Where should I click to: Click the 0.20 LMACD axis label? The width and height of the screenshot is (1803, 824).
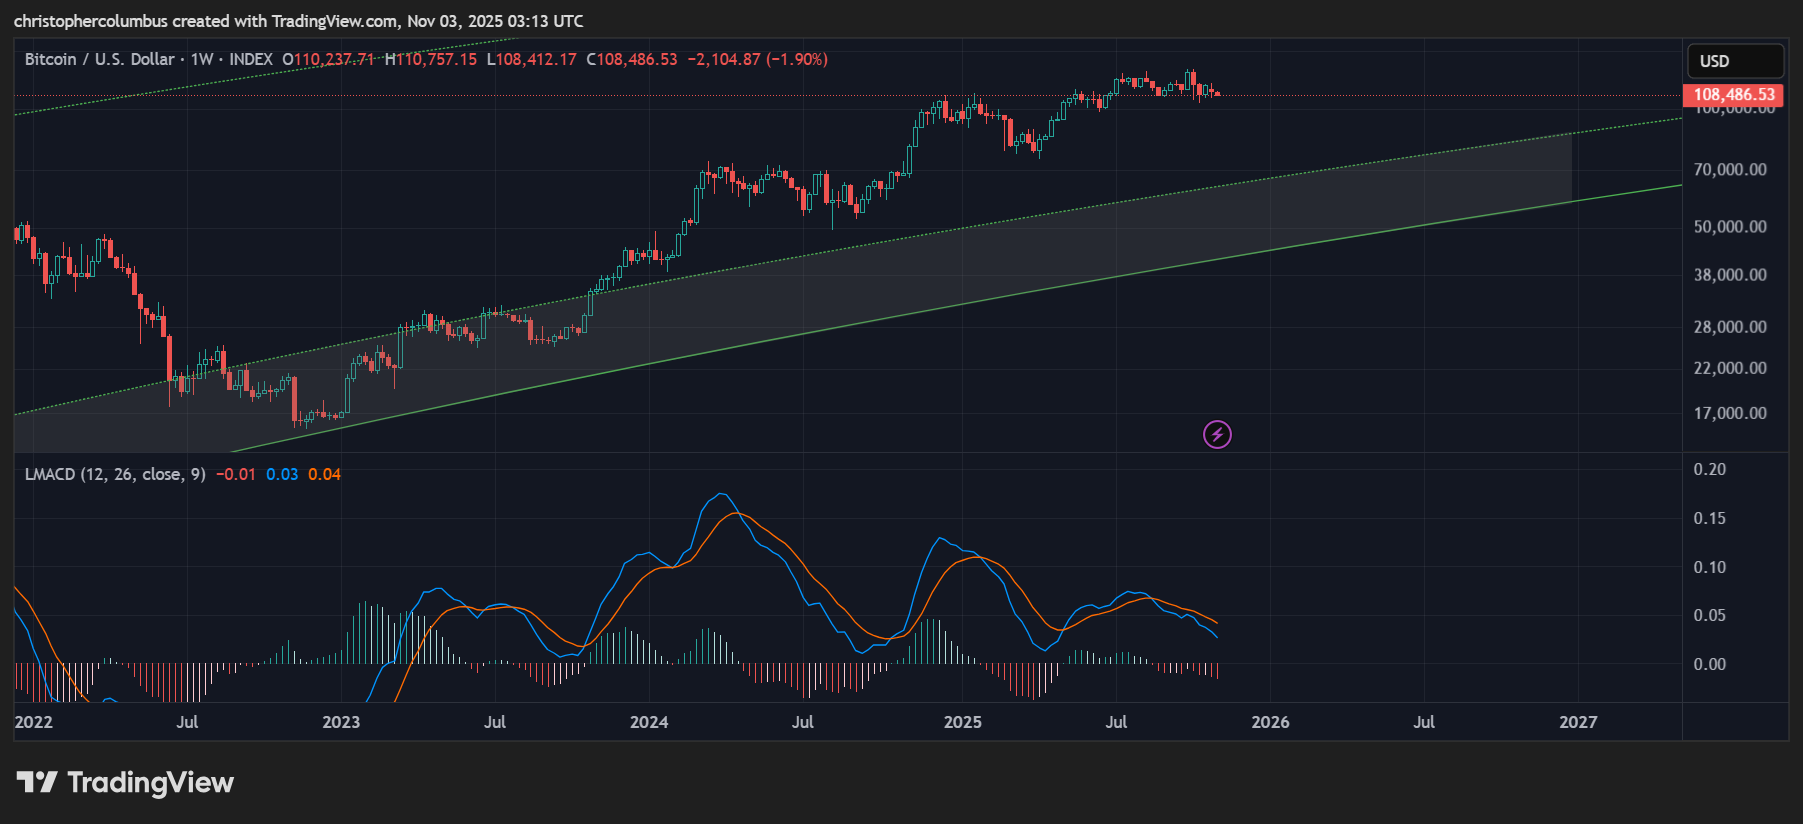tap(1710, 469)
